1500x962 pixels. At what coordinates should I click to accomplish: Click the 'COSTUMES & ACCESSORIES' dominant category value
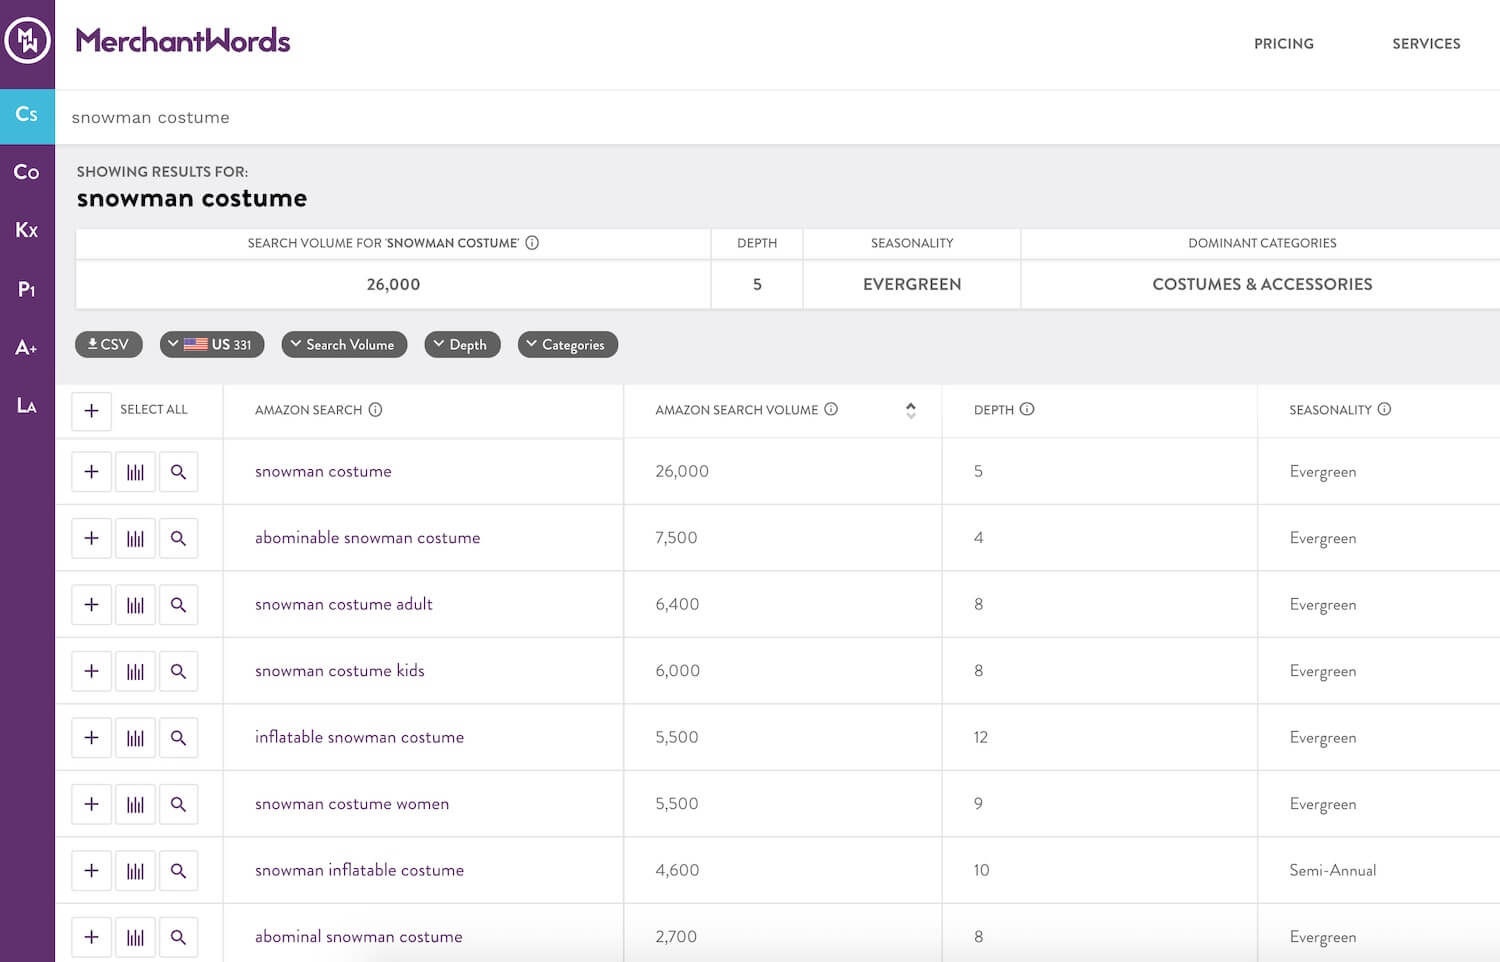click(1262, 284)
